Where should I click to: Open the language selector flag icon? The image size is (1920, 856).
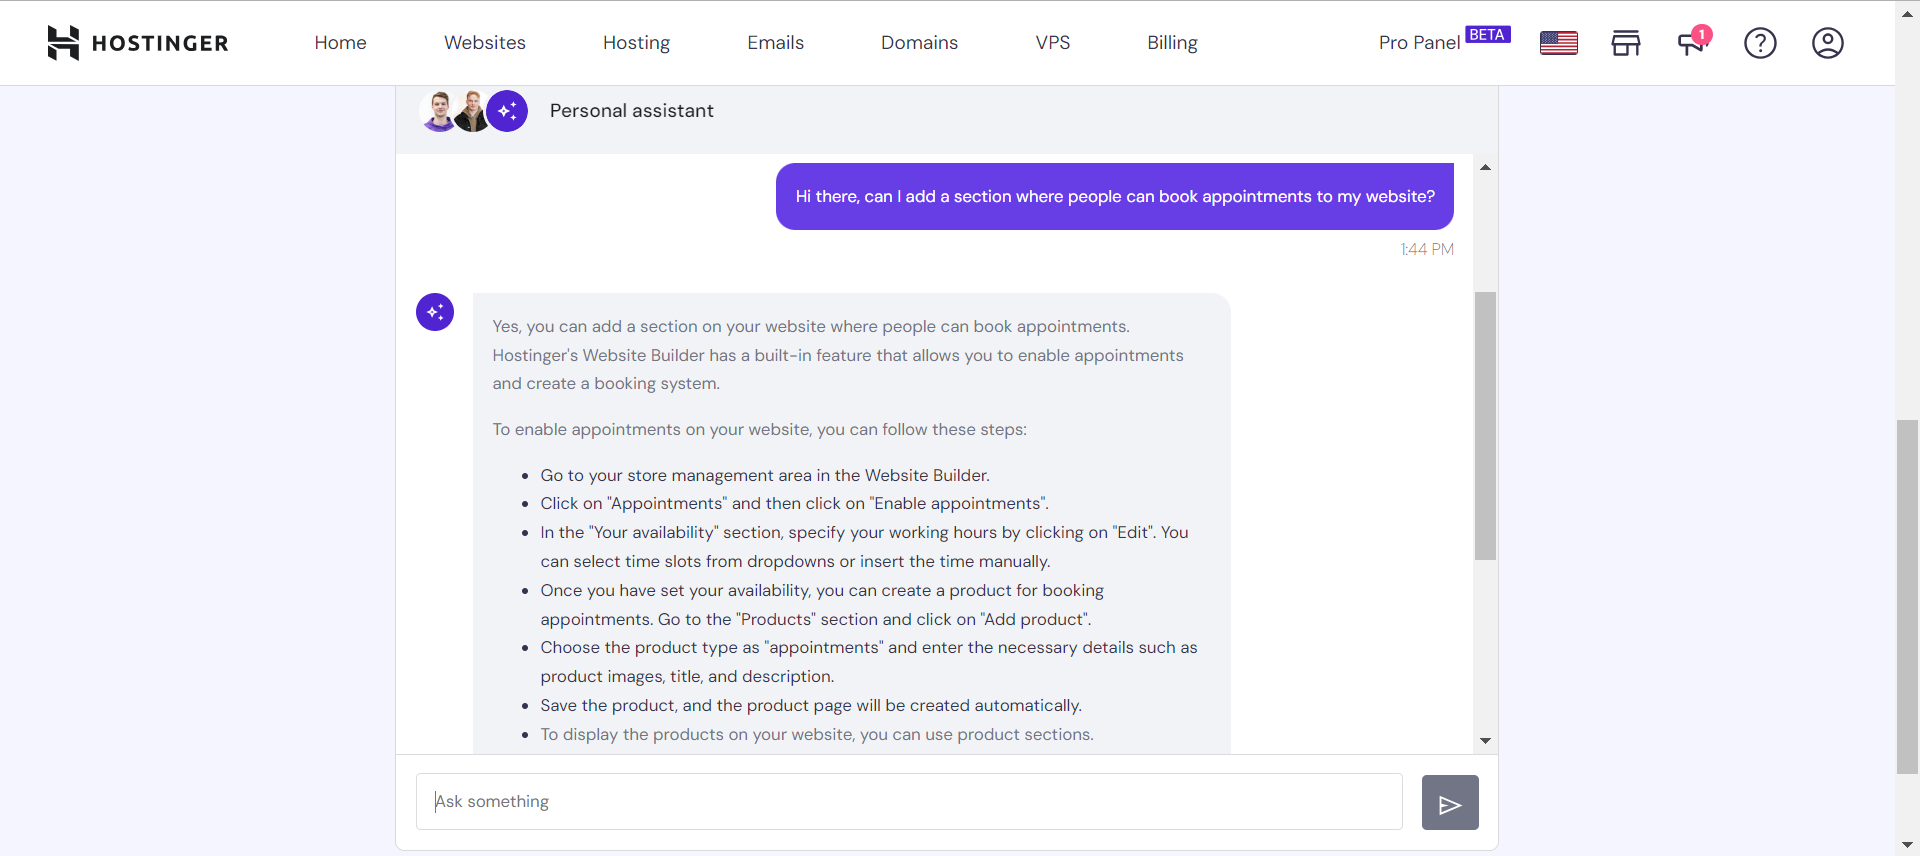click(1558, 43)
